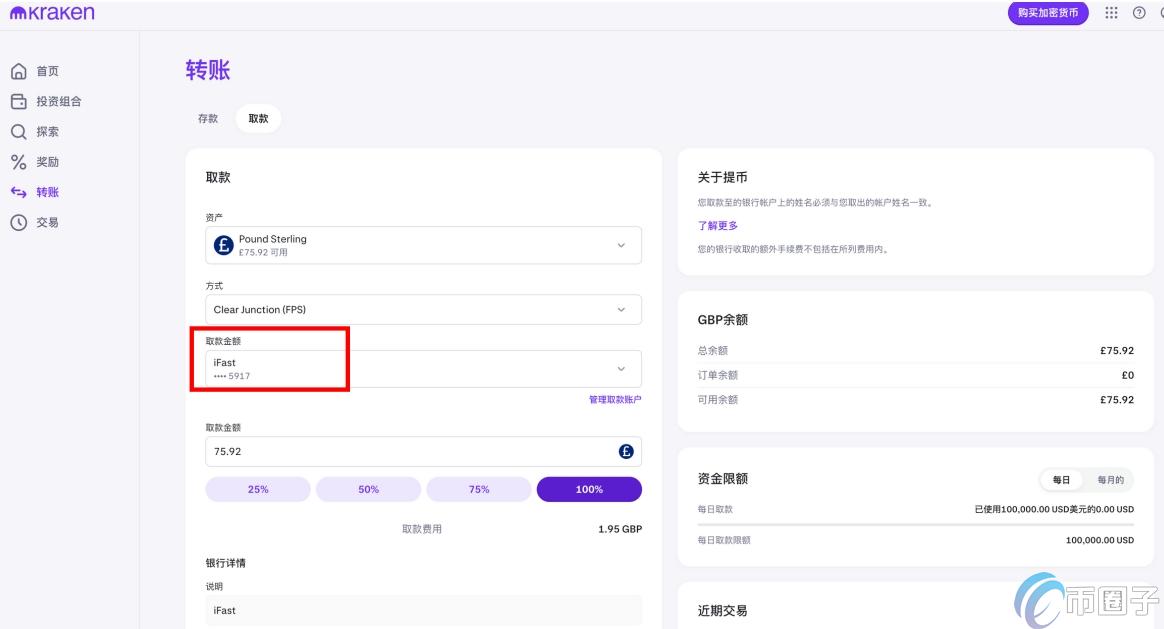Screen dimensions: 1164x629
Task: Switch to the 存款 tab
Action: point(207,118)
